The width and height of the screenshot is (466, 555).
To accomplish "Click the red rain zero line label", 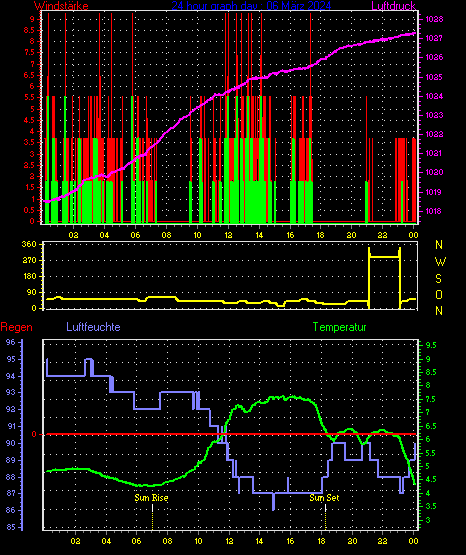I will (34, 434).
